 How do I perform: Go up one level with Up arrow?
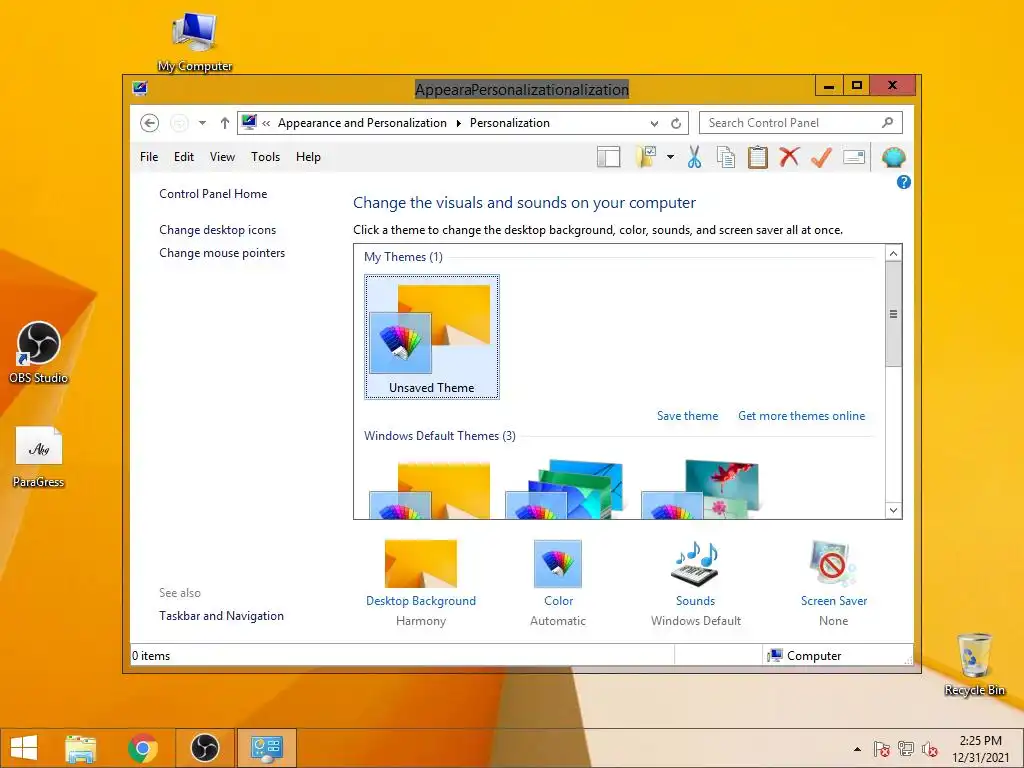pos(225,123)
